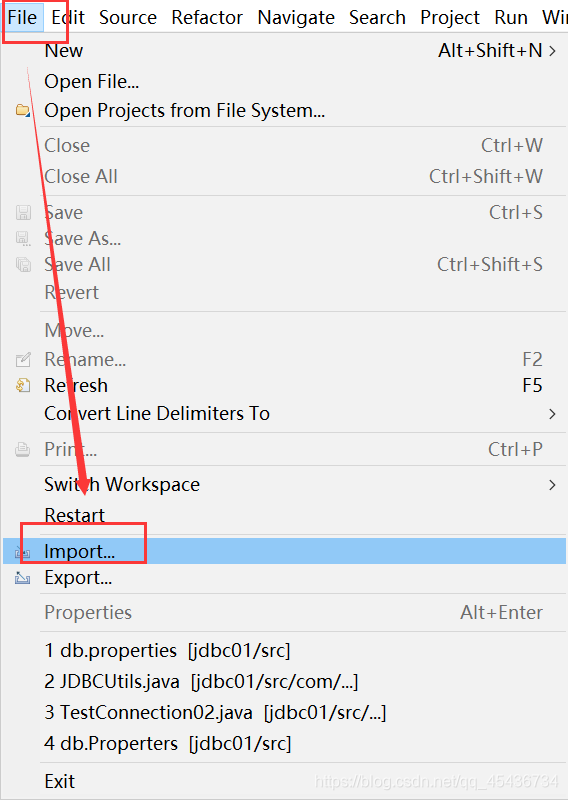This screenshot has height=800, width=568.
Task: Expand the New submenu arrow
Action: pos(552,51)
